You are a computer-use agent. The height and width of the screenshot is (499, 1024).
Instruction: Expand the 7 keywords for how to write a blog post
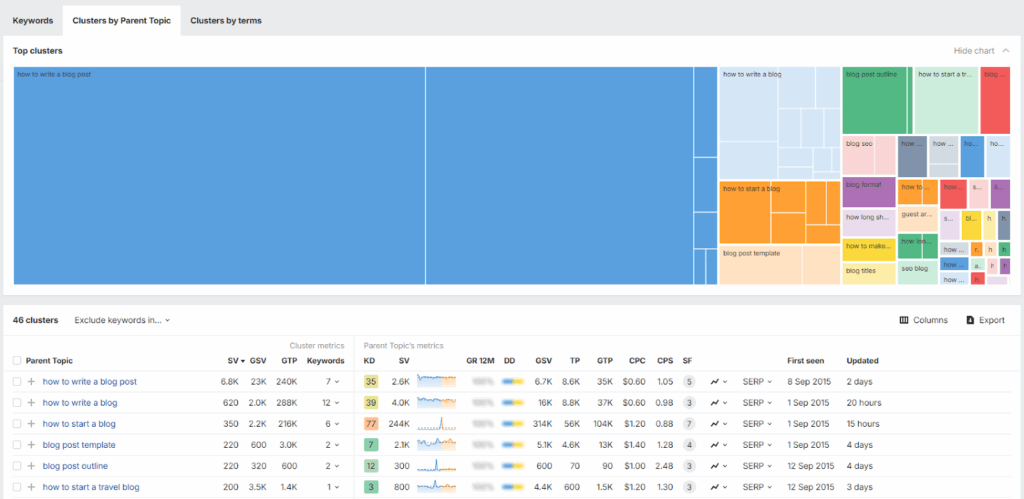tap(332, 381)
